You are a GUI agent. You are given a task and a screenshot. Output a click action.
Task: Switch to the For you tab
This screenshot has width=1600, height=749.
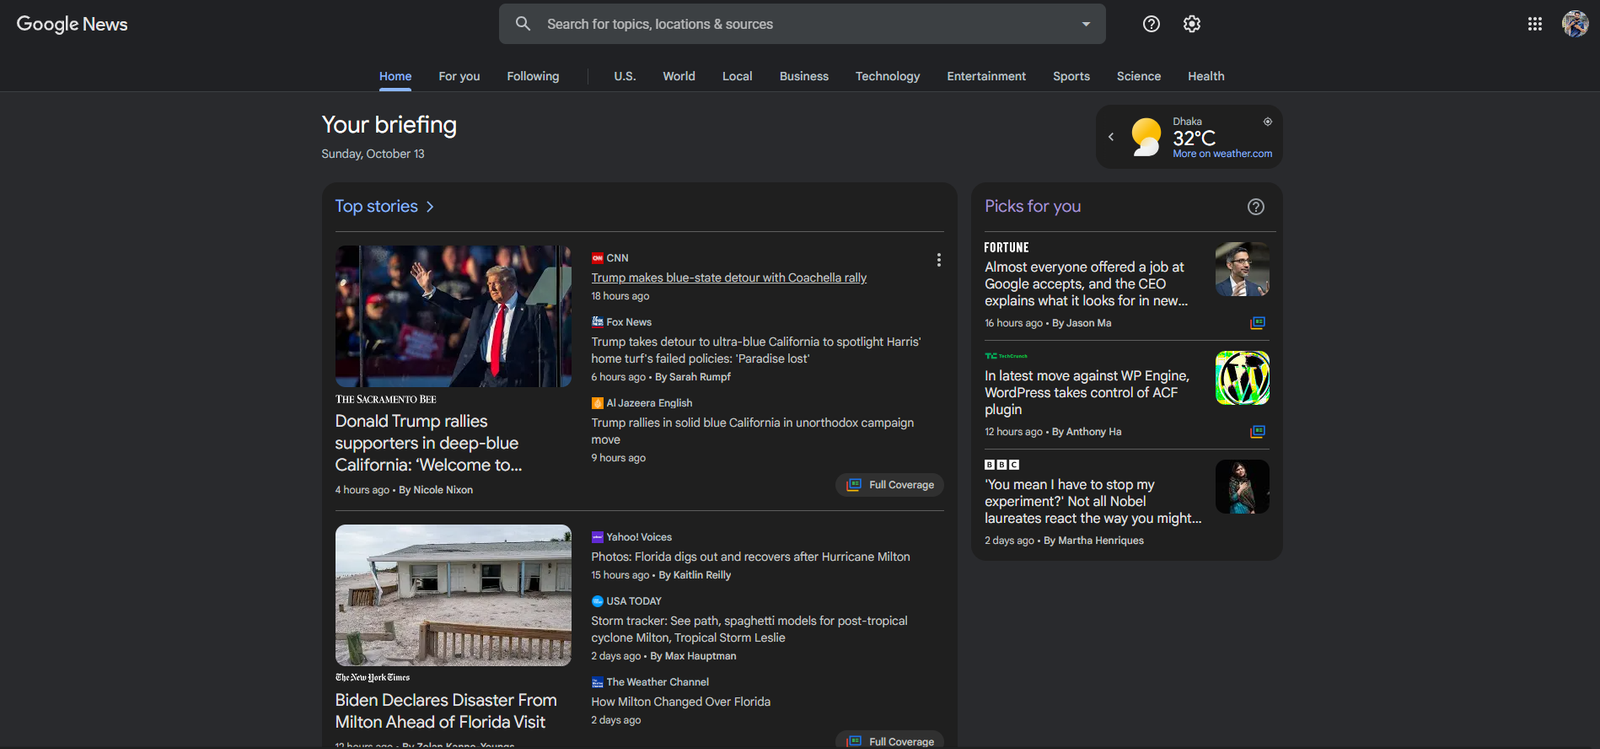point(459,76)
